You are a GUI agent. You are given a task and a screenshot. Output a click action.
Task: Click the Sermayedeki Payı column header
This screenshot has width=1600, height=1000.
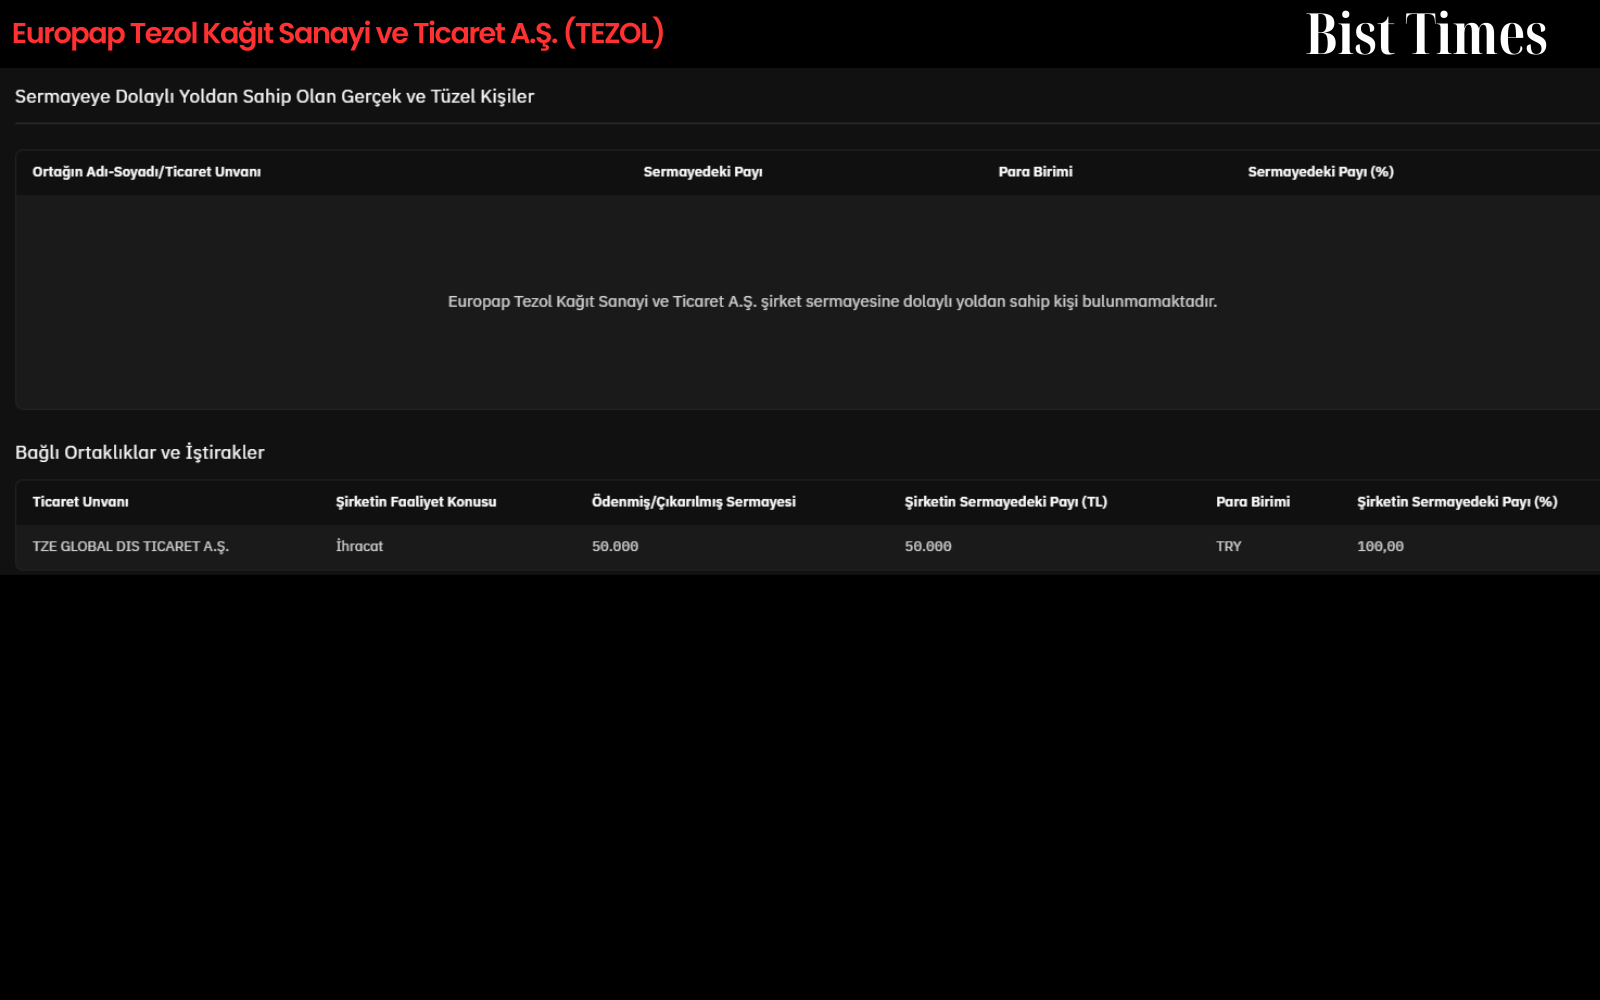(703, 172)
